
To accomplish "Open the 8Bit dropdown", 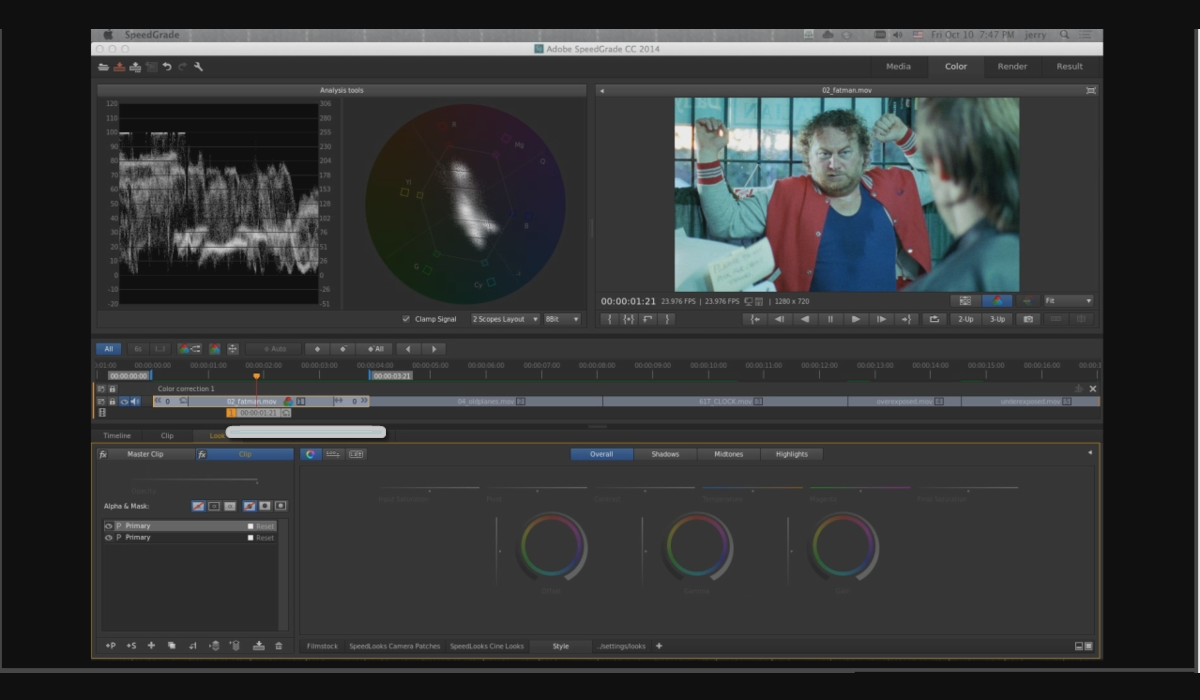I will point(562,319).
